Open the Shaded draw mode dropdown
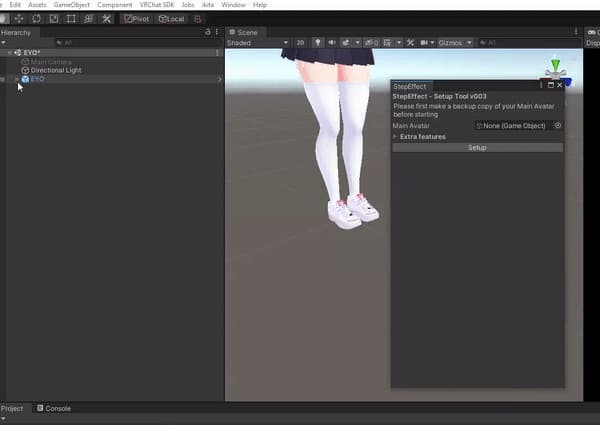600x425 pixels. (x=255, y=43)
